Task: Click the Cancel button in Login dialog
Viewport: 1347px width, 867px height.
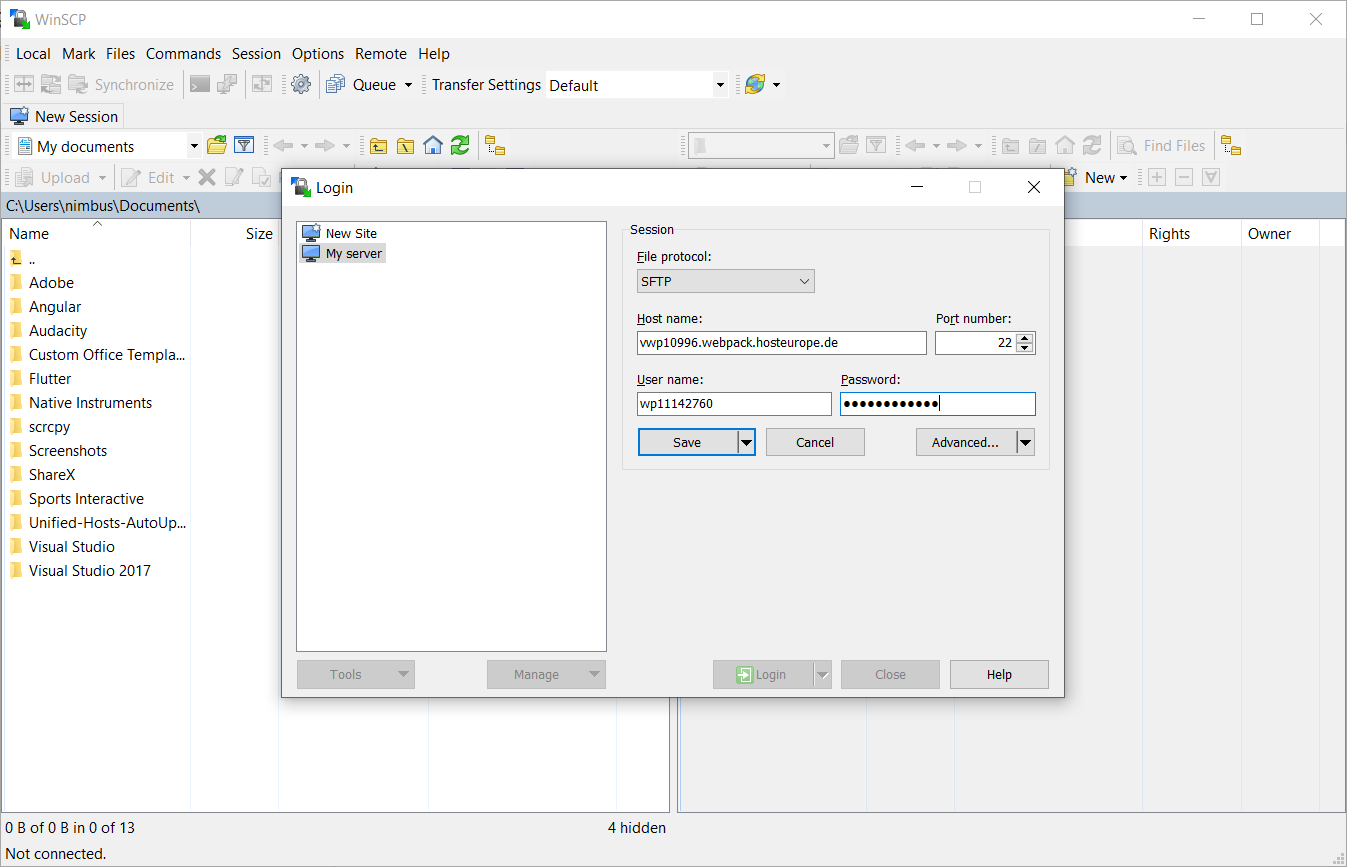Action: click(x=815, y=442)
